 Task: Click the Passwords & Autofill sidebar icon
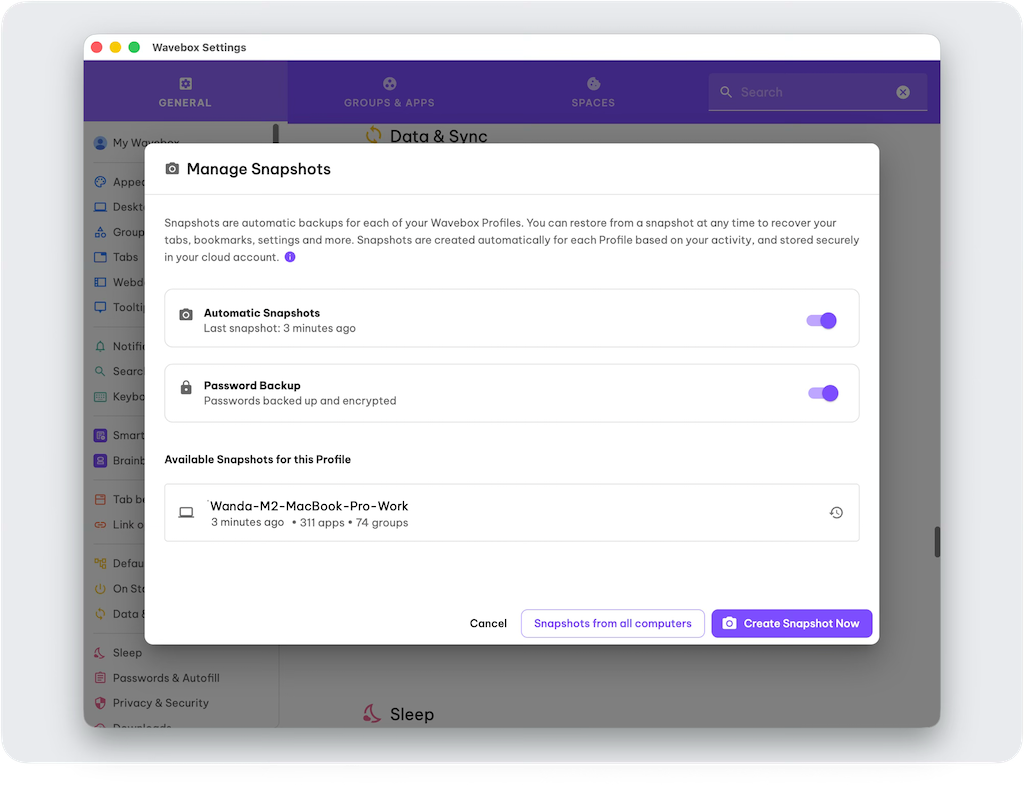(x=100, y=678)
